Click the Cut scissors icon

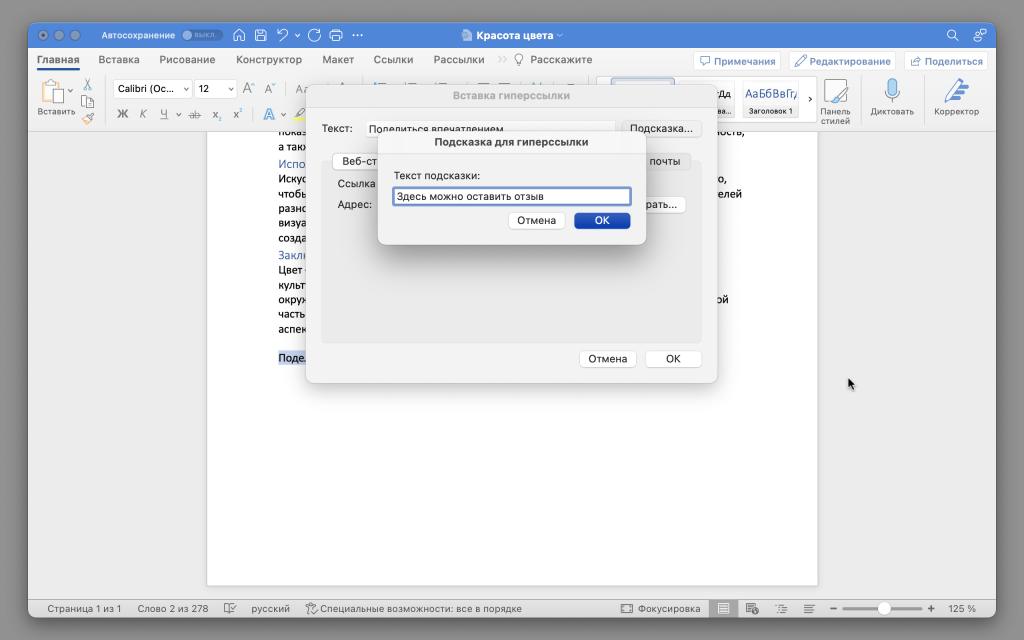88,85
